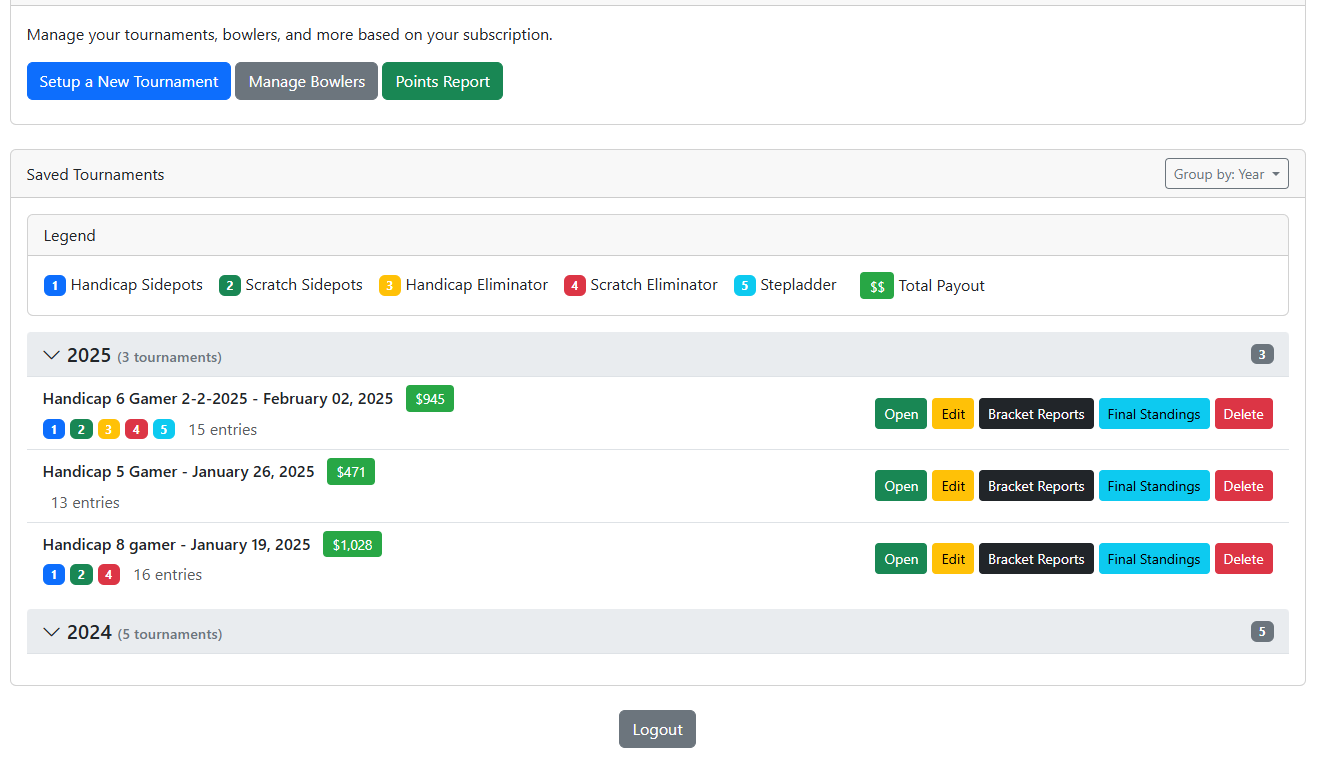This screenshot has width=1339, height=768.
Task: View the Points Report
Action: (x=442, y=81)
